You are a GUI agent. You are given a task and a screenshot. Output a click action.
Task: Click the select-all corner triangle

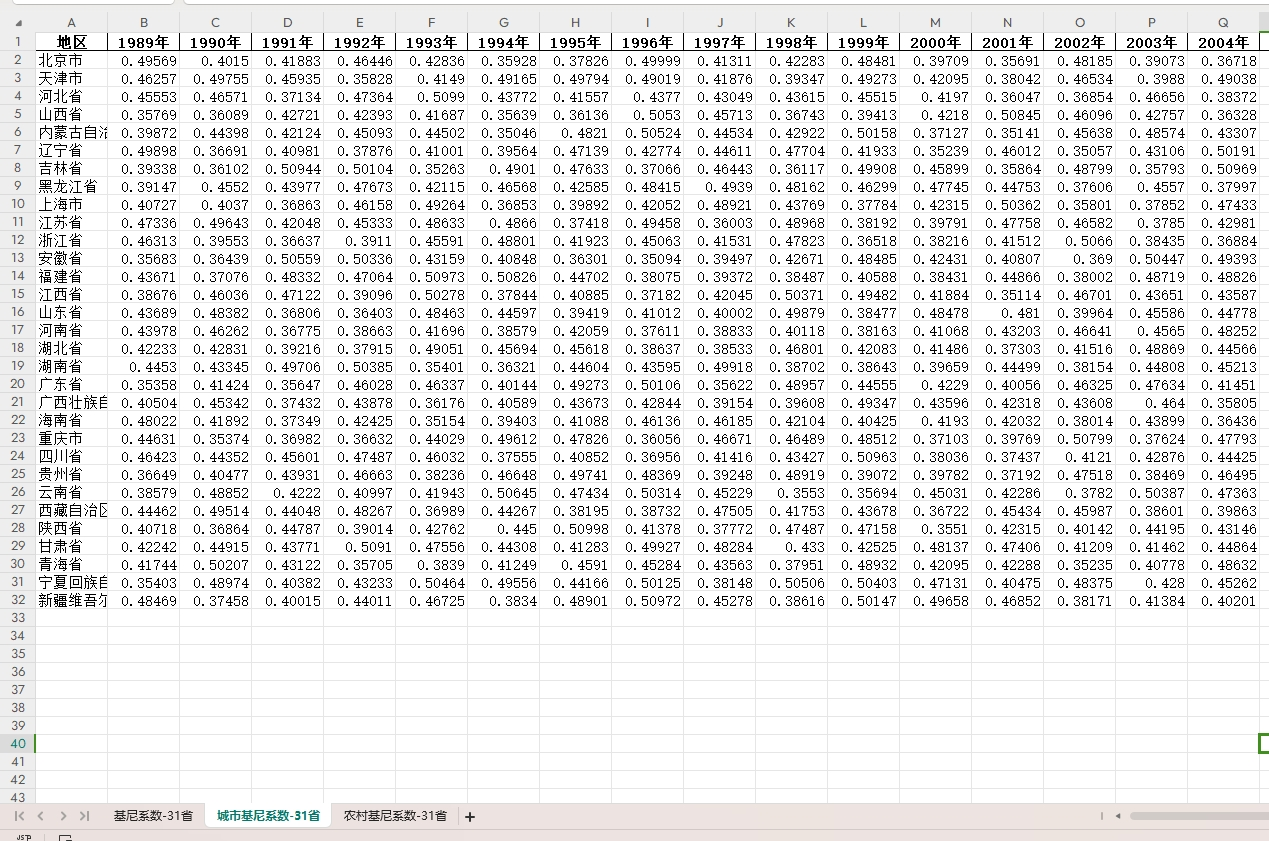coord(18,23)
